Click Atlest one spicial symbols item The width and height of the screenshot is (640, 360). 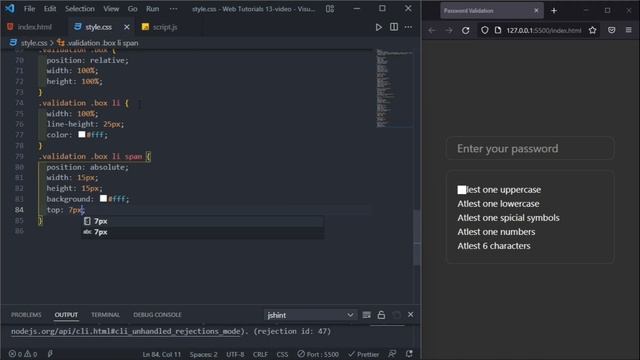(508, 218)
